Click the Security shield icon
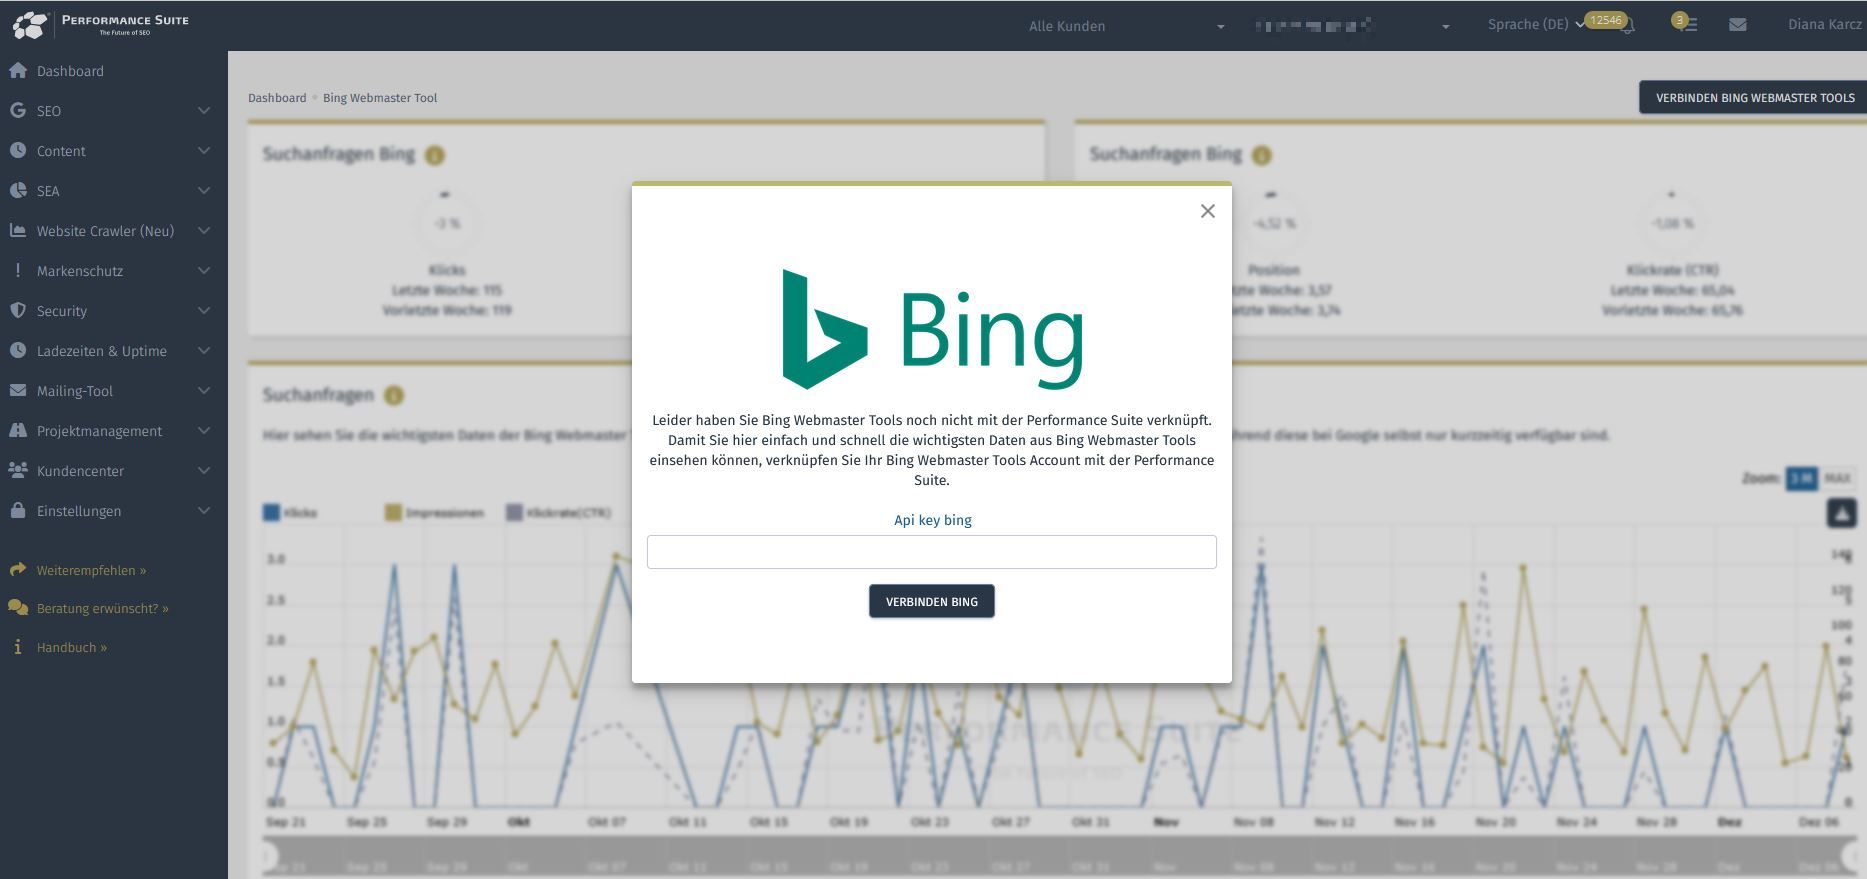 (18, 311)
